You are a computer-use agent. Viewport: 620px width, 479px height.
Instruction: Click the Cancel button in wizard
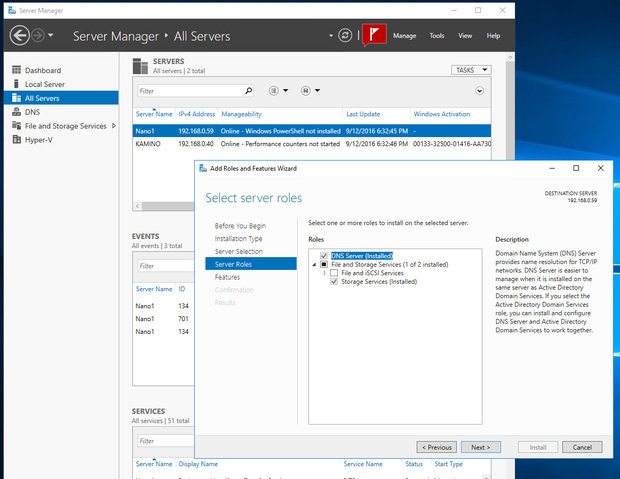[x=582, y=447]
